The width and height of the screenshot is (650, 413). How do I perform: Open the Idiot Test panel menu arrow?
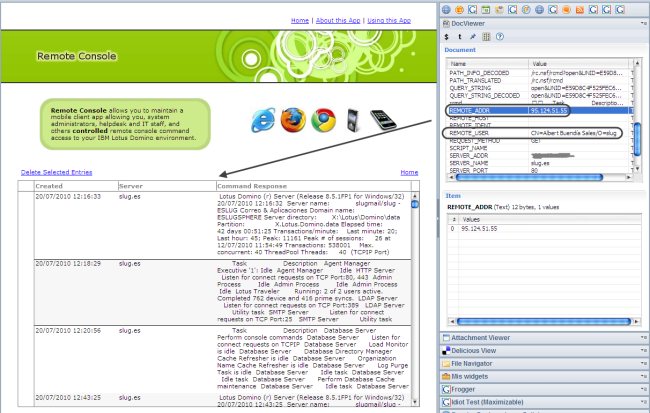click(x=643, y=402)
